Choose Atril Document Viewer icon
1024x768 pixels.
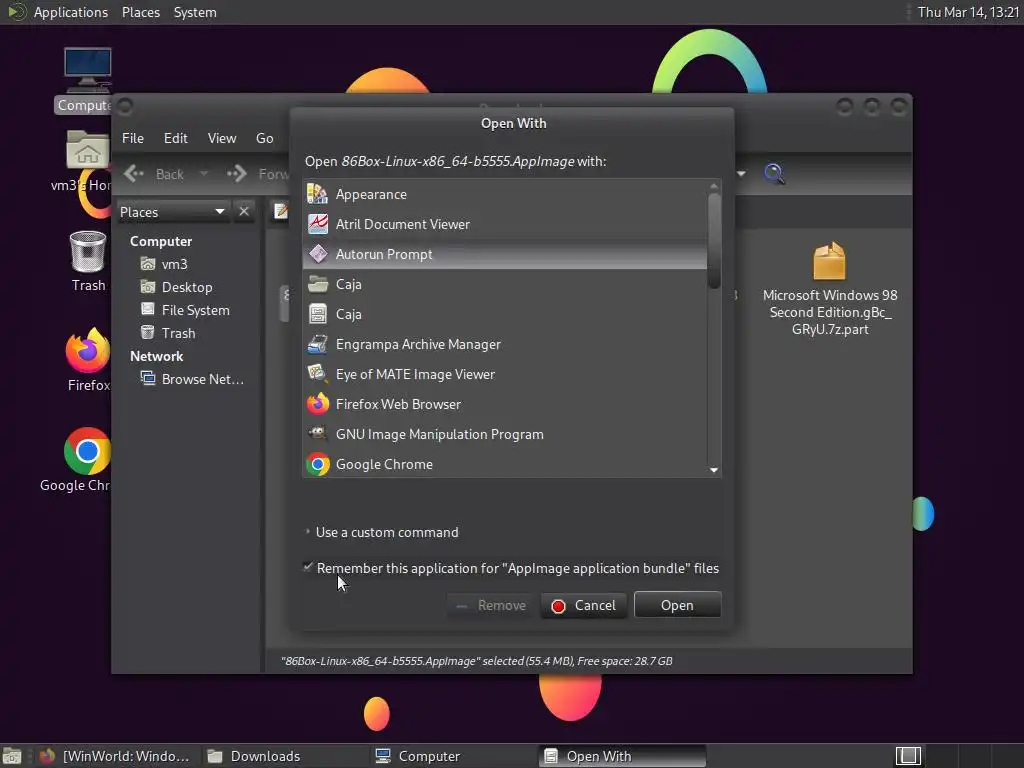pyautogui.click(x=318, y=224)
